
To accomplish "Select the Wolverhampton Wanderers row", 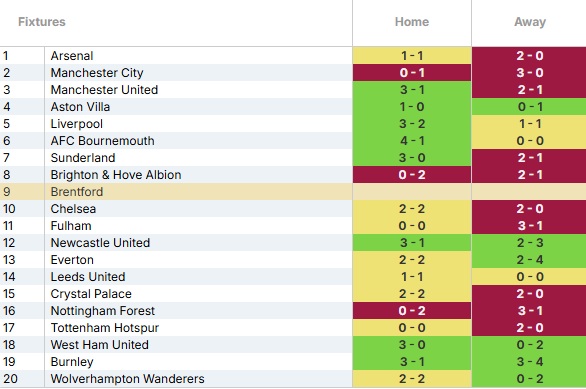I will [293, 379].
